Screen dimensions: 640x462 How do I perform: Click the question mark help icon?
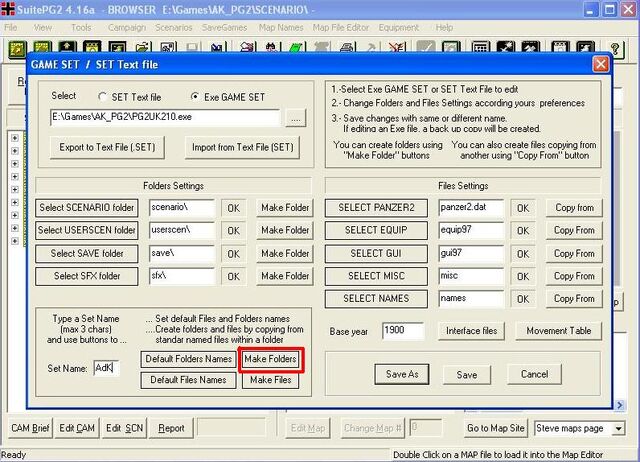pos(615,49)
